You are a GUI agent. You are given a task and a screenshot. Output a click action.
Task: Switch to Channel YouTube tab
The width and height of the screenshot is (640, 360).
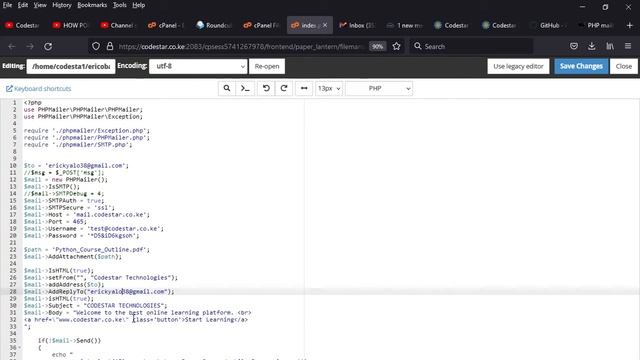coord(118,25)
